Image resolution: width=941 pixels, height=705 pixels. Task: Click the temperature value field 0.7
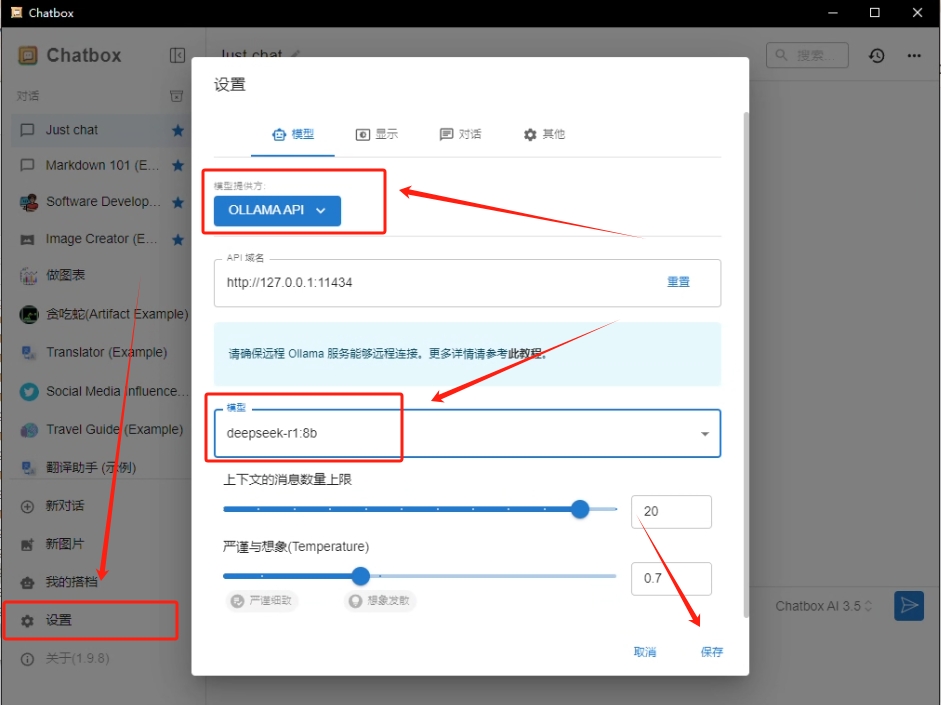671,578
